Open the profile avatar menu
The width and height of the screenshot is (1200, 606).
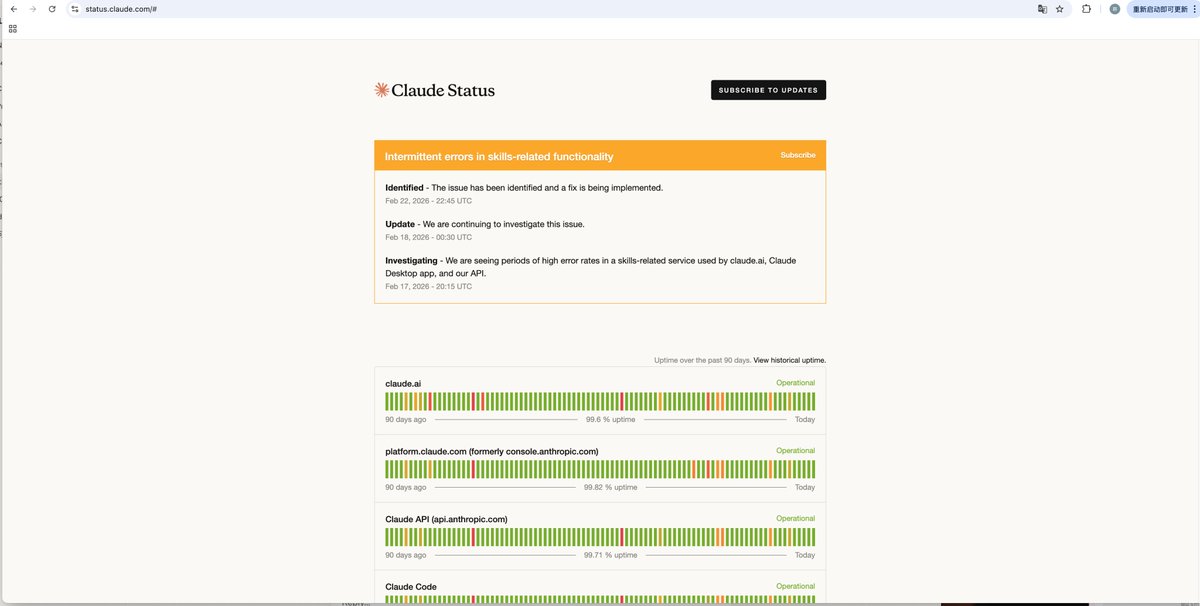tap(1114, 8)
